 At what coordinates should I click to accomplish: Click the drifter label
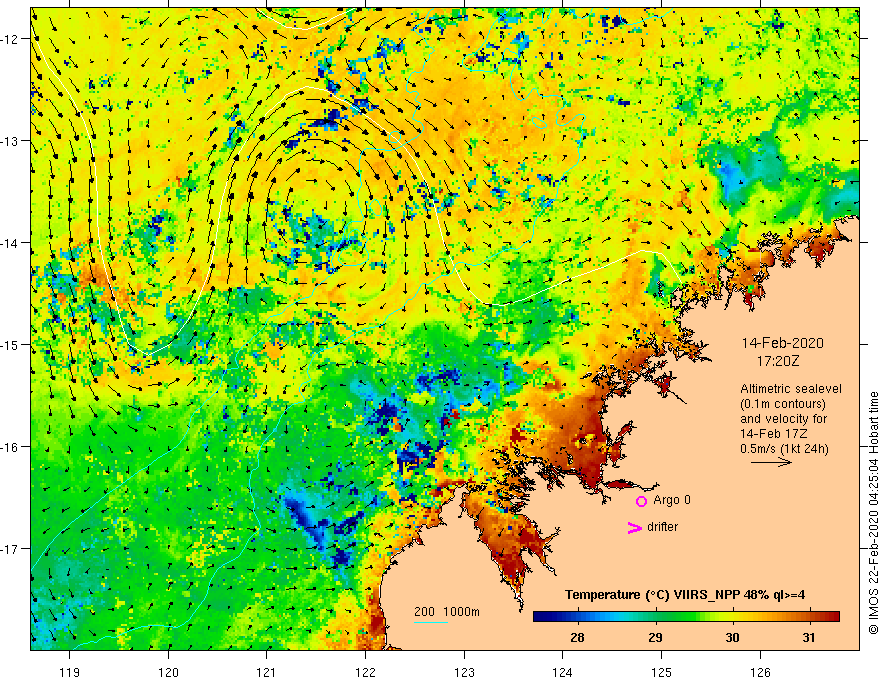662,527
